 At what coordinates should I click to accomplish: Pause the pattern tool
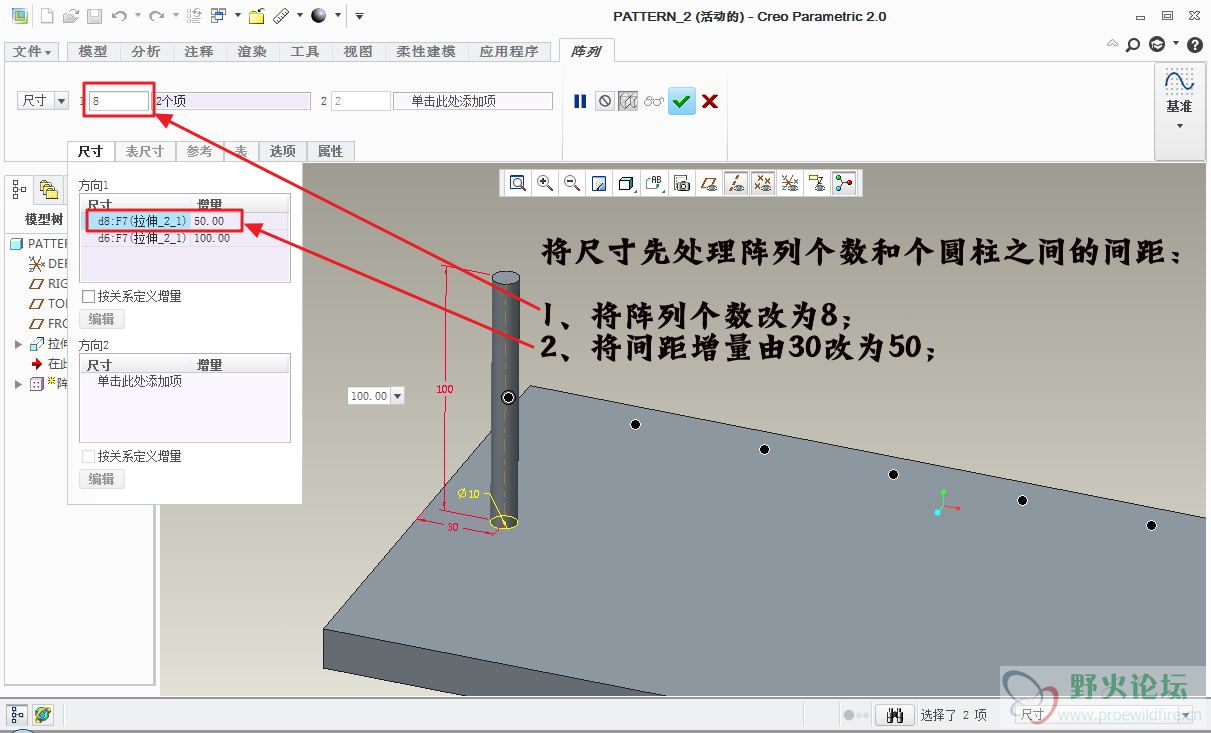pyautogui.click(x=580, y=101)
